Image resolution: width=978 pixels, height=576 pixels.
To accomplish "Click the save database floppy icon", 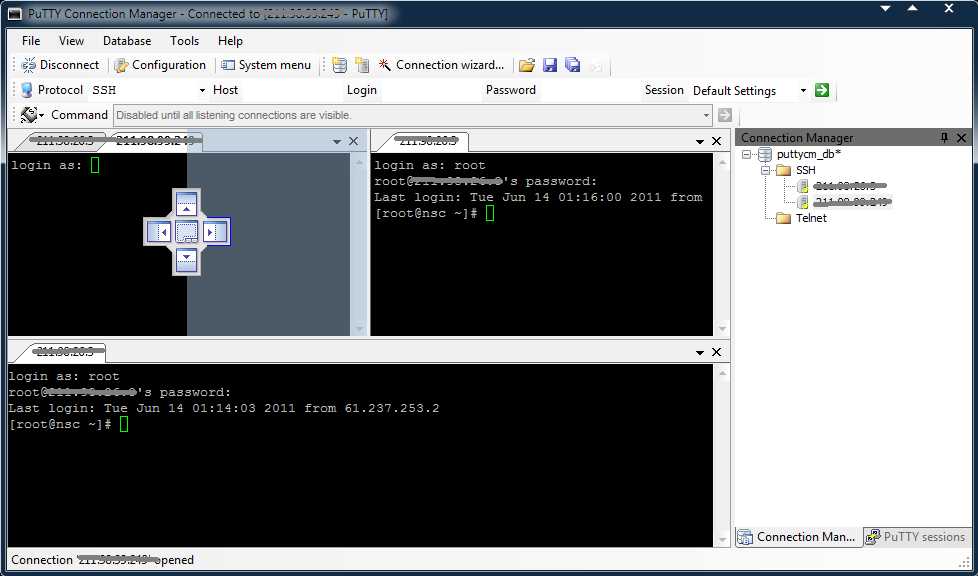I will coord(550,65).
